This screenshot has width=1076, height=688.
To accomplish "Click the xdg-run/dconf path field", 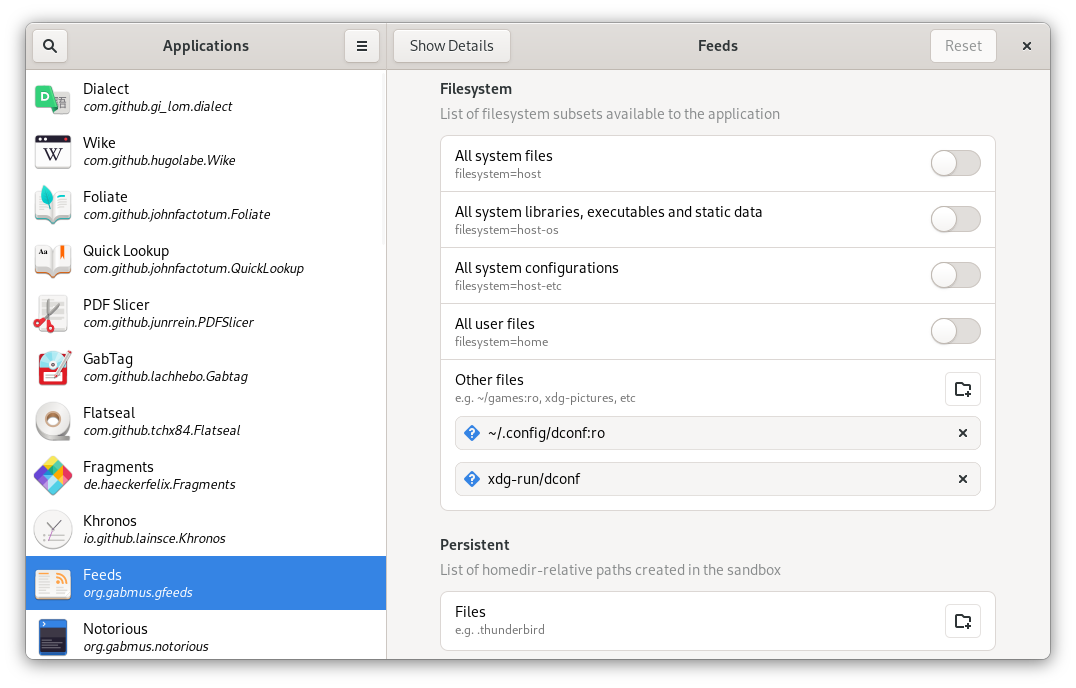I will coord(700,479).
